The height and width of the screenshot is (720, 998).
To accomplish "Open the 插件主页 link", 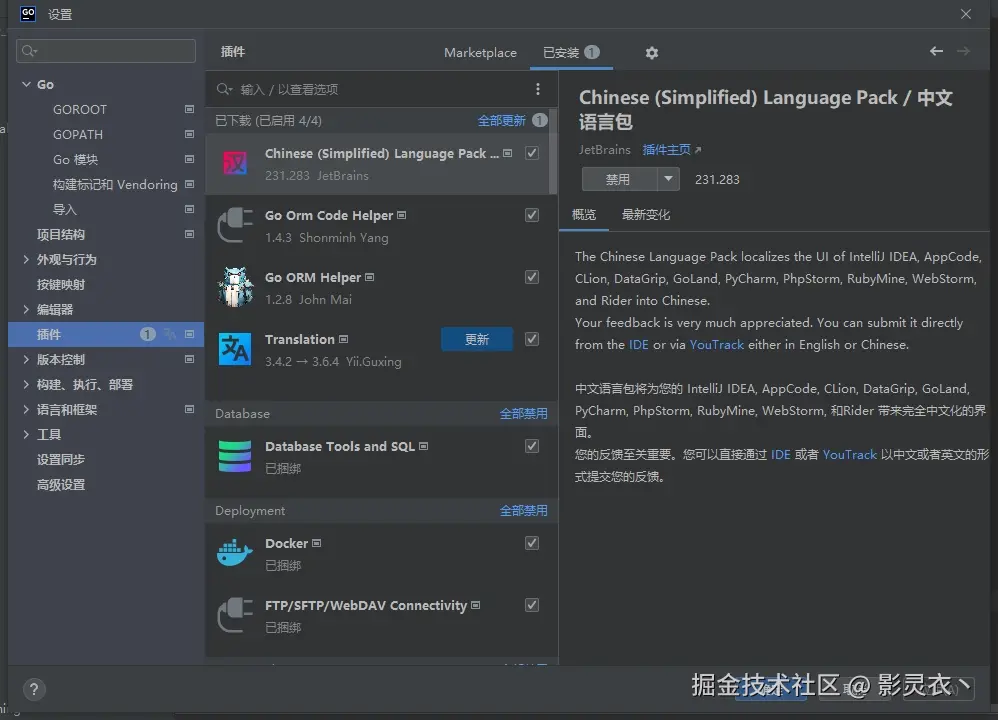I will tap(666, 150).
